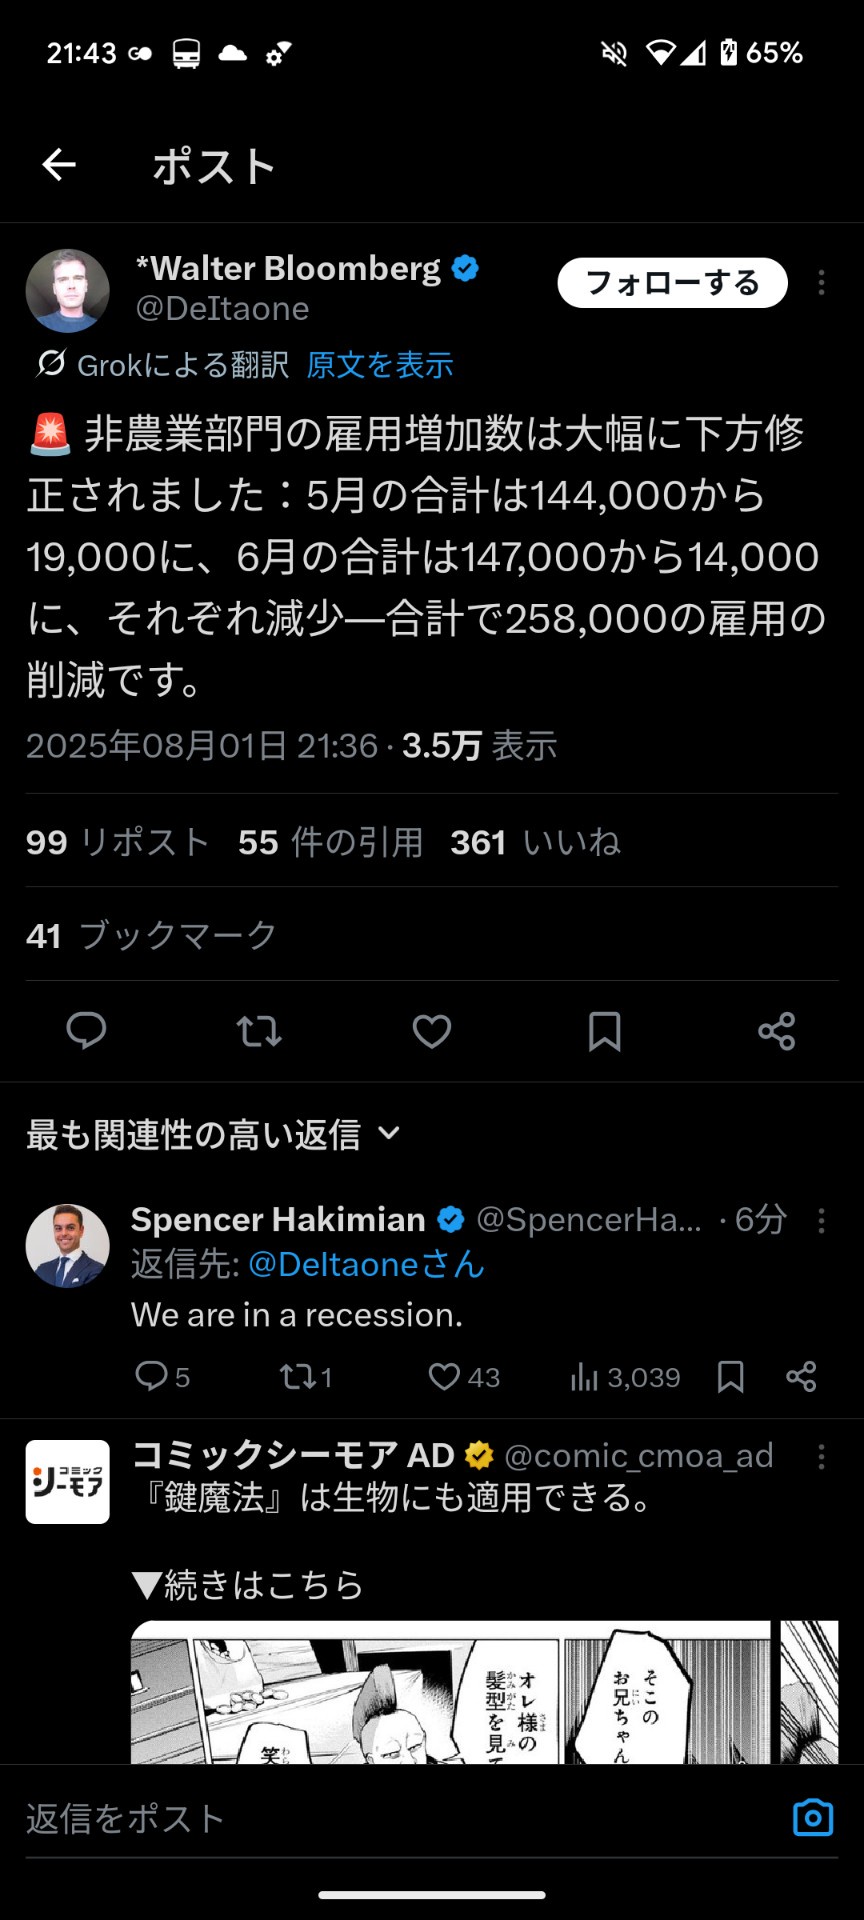View the 99 リポスト list
The width and height of the screenshot is (864, 1920).
pyautogui.click(x=118, y=842)
